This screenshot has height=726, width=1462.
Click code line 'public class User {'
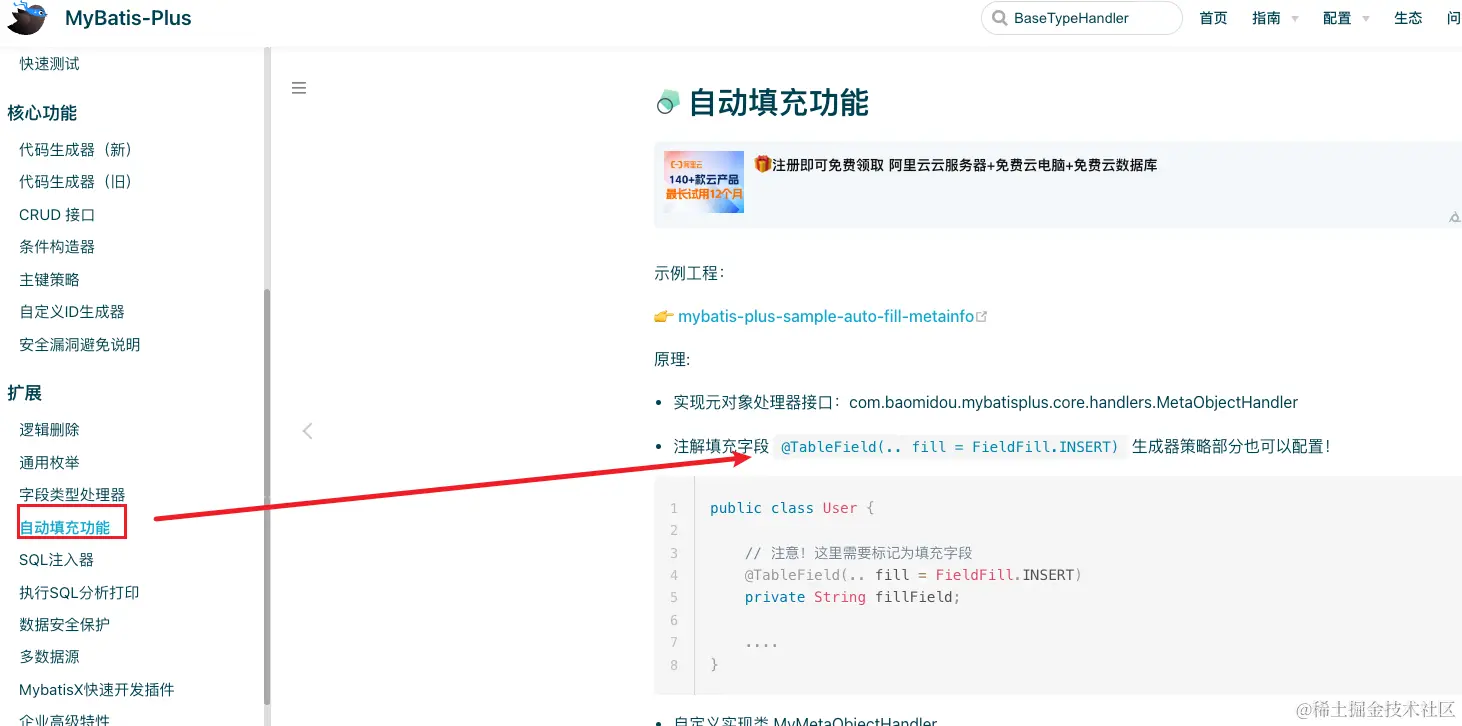[x=792, y=508]
